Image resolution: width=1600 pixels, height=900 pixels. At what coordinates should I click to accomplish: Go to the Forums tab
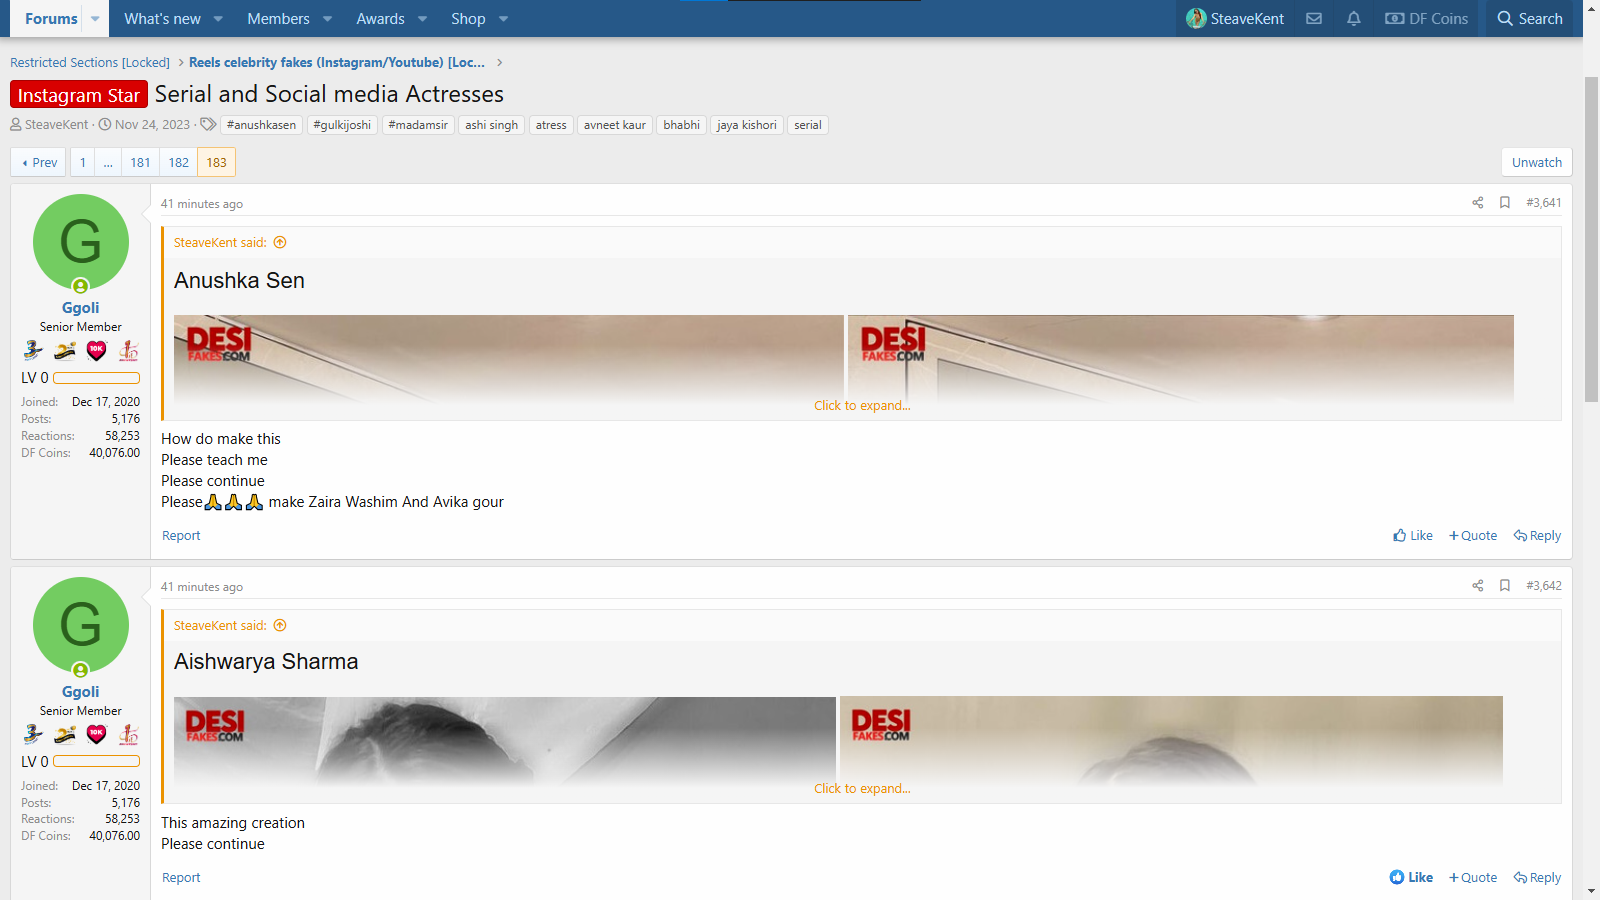[51, 19]
